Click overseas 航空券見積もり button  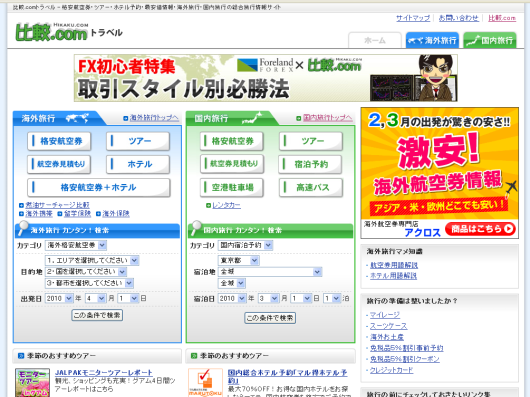tap(59, 164)
